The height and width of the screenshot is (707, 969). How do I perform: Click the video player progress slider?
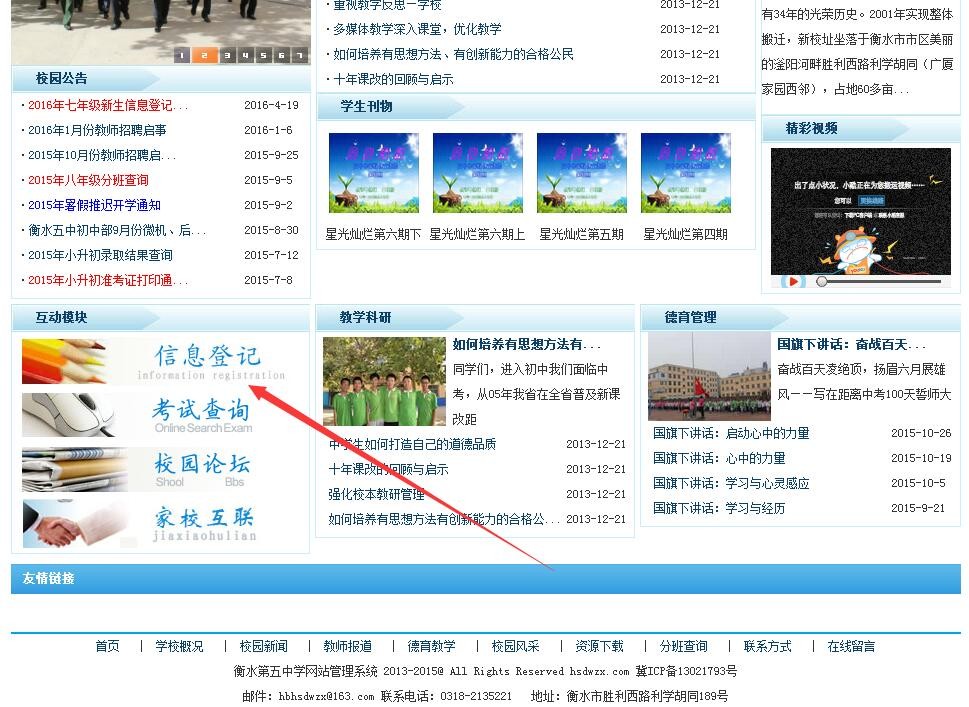(880, 282)
